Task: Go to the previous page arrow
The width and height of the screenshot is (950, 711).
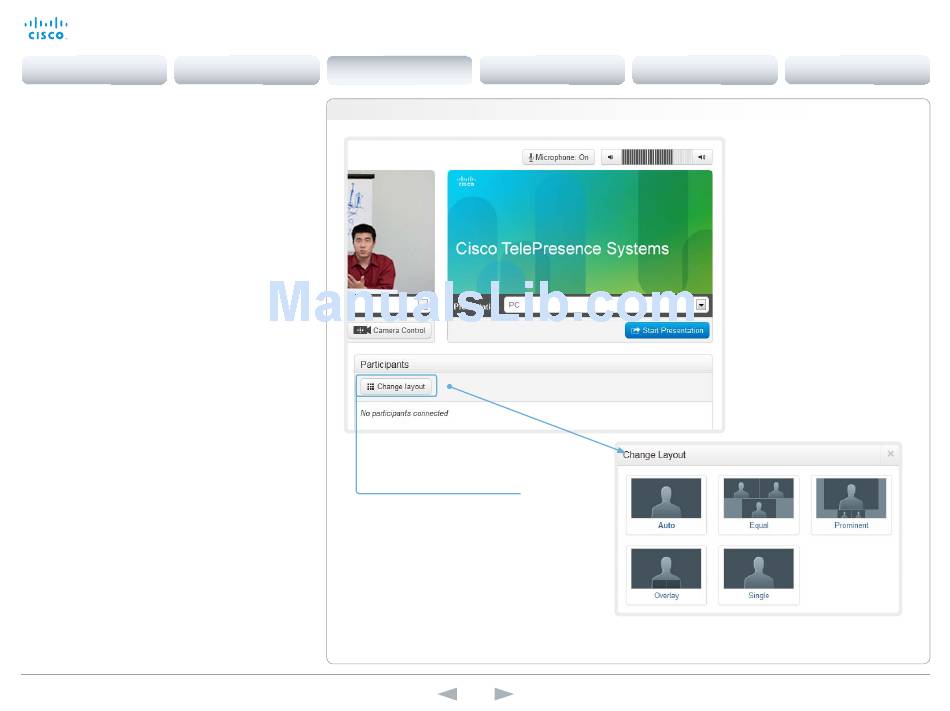Action: point(448,694)
